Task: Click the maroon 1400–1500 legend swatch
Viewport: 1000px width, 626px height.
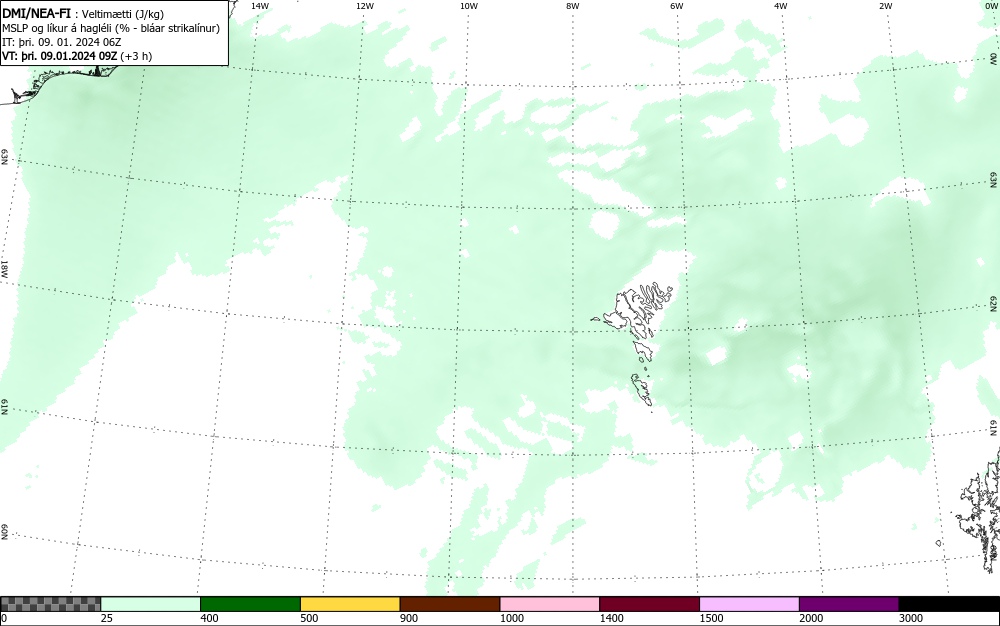Action: (x=649, y=604)
